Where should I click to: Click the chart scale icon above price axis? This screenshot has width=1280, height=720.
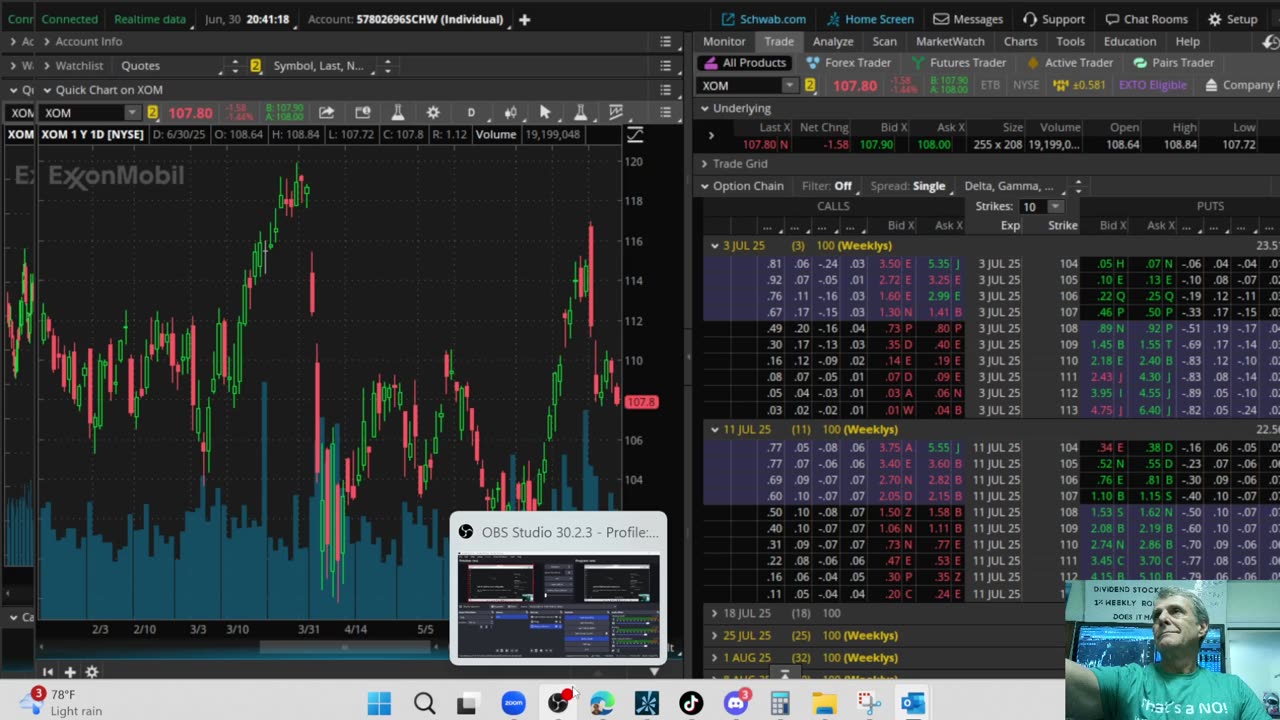point(635,134)
